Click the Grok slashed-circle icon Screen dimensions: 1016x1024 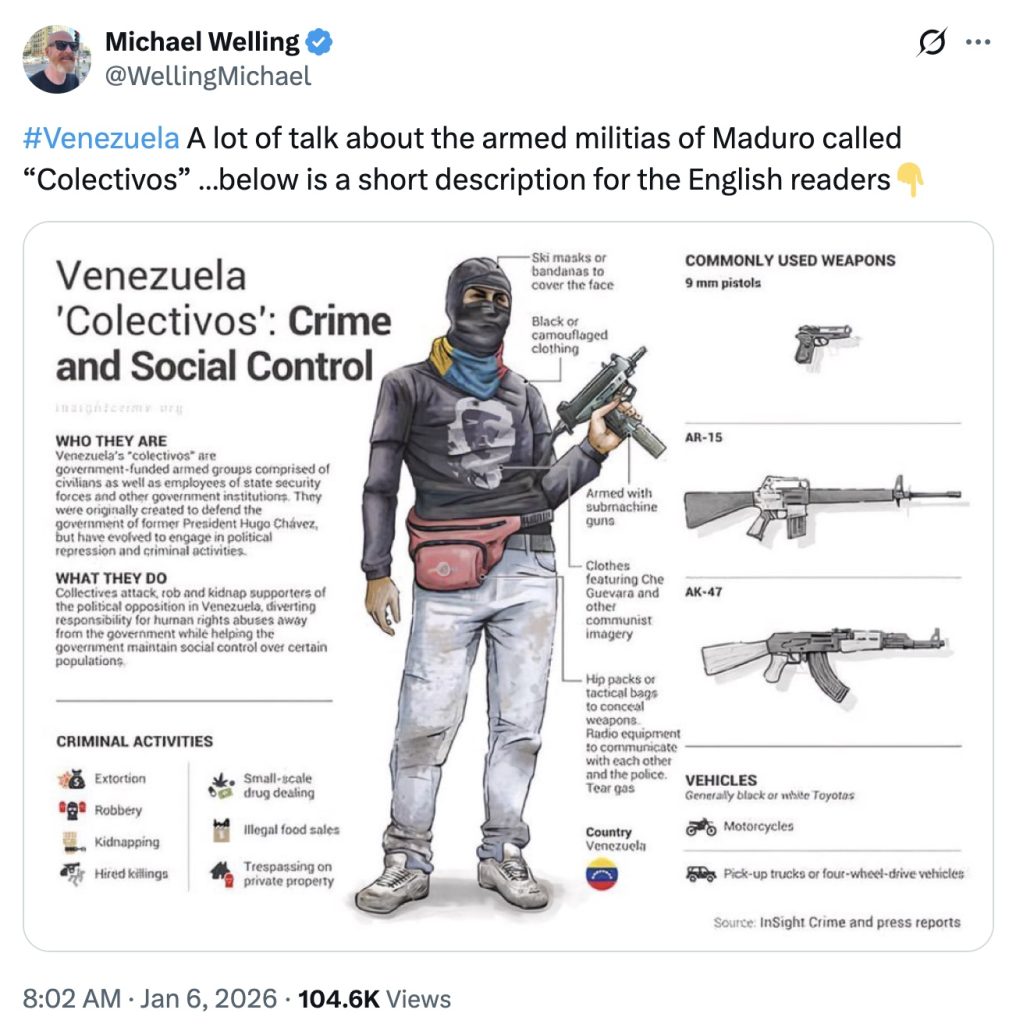tap(931, 42)
